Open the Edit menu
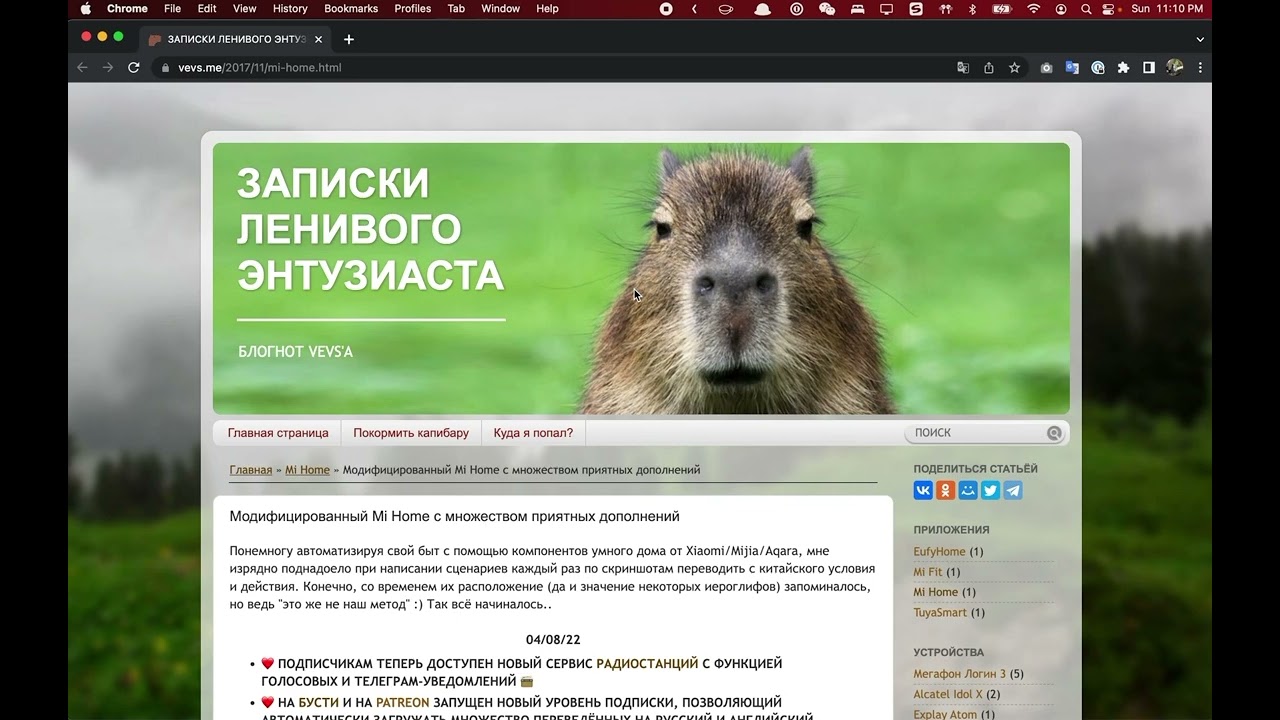Screen dimensions: 1280x720 click(x=207, y=8)
